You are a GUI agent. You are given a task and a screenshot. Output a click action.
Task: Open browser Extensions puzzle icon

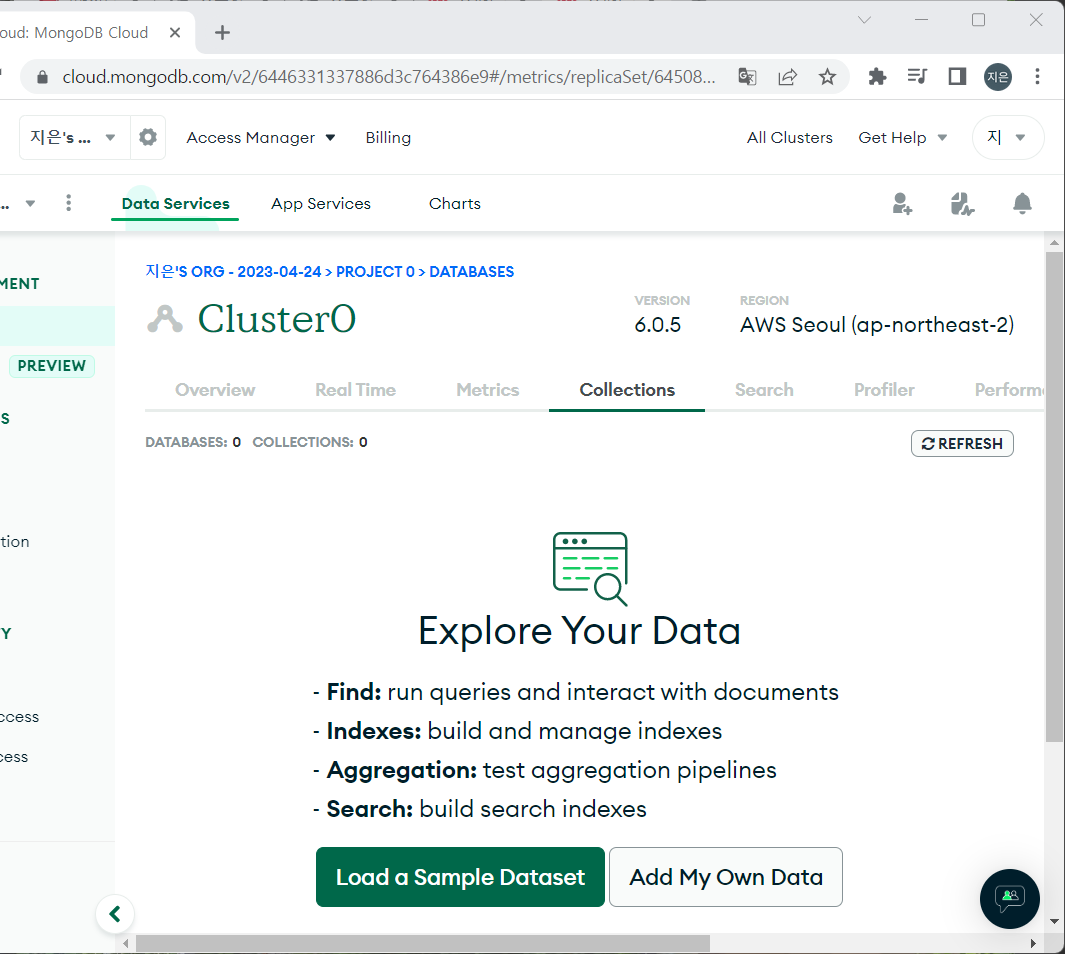[877, 77]
